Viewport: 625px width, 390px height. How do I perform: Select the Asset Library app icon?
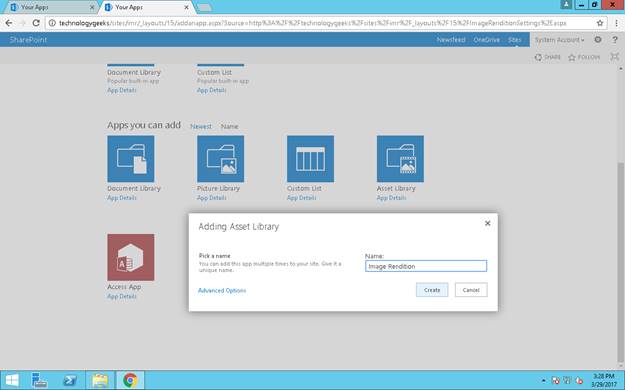point(400,159)
